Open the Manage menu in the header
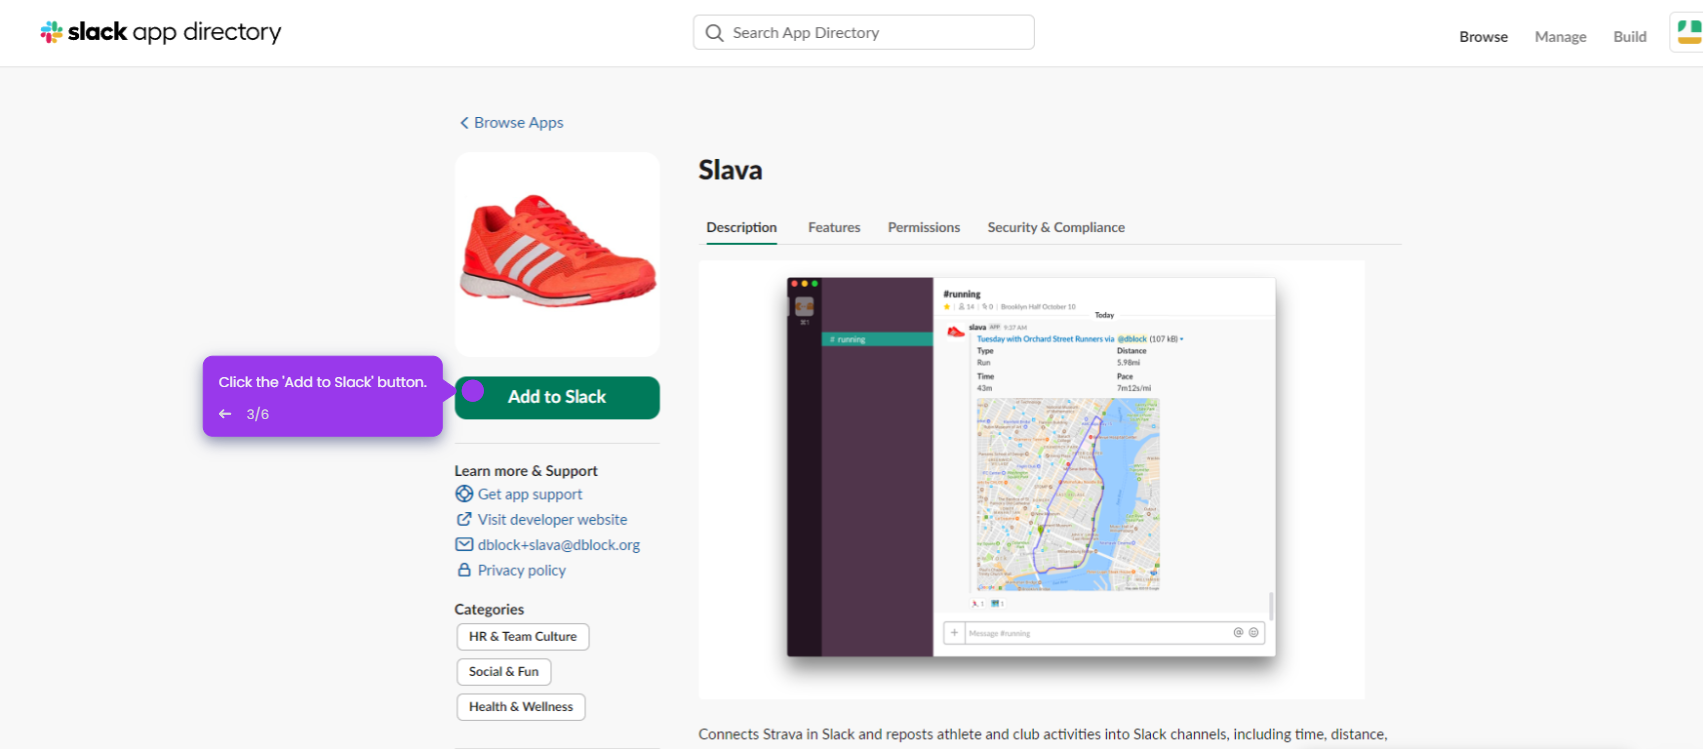Viewport: 1703px width, 749px height. 1560,37
